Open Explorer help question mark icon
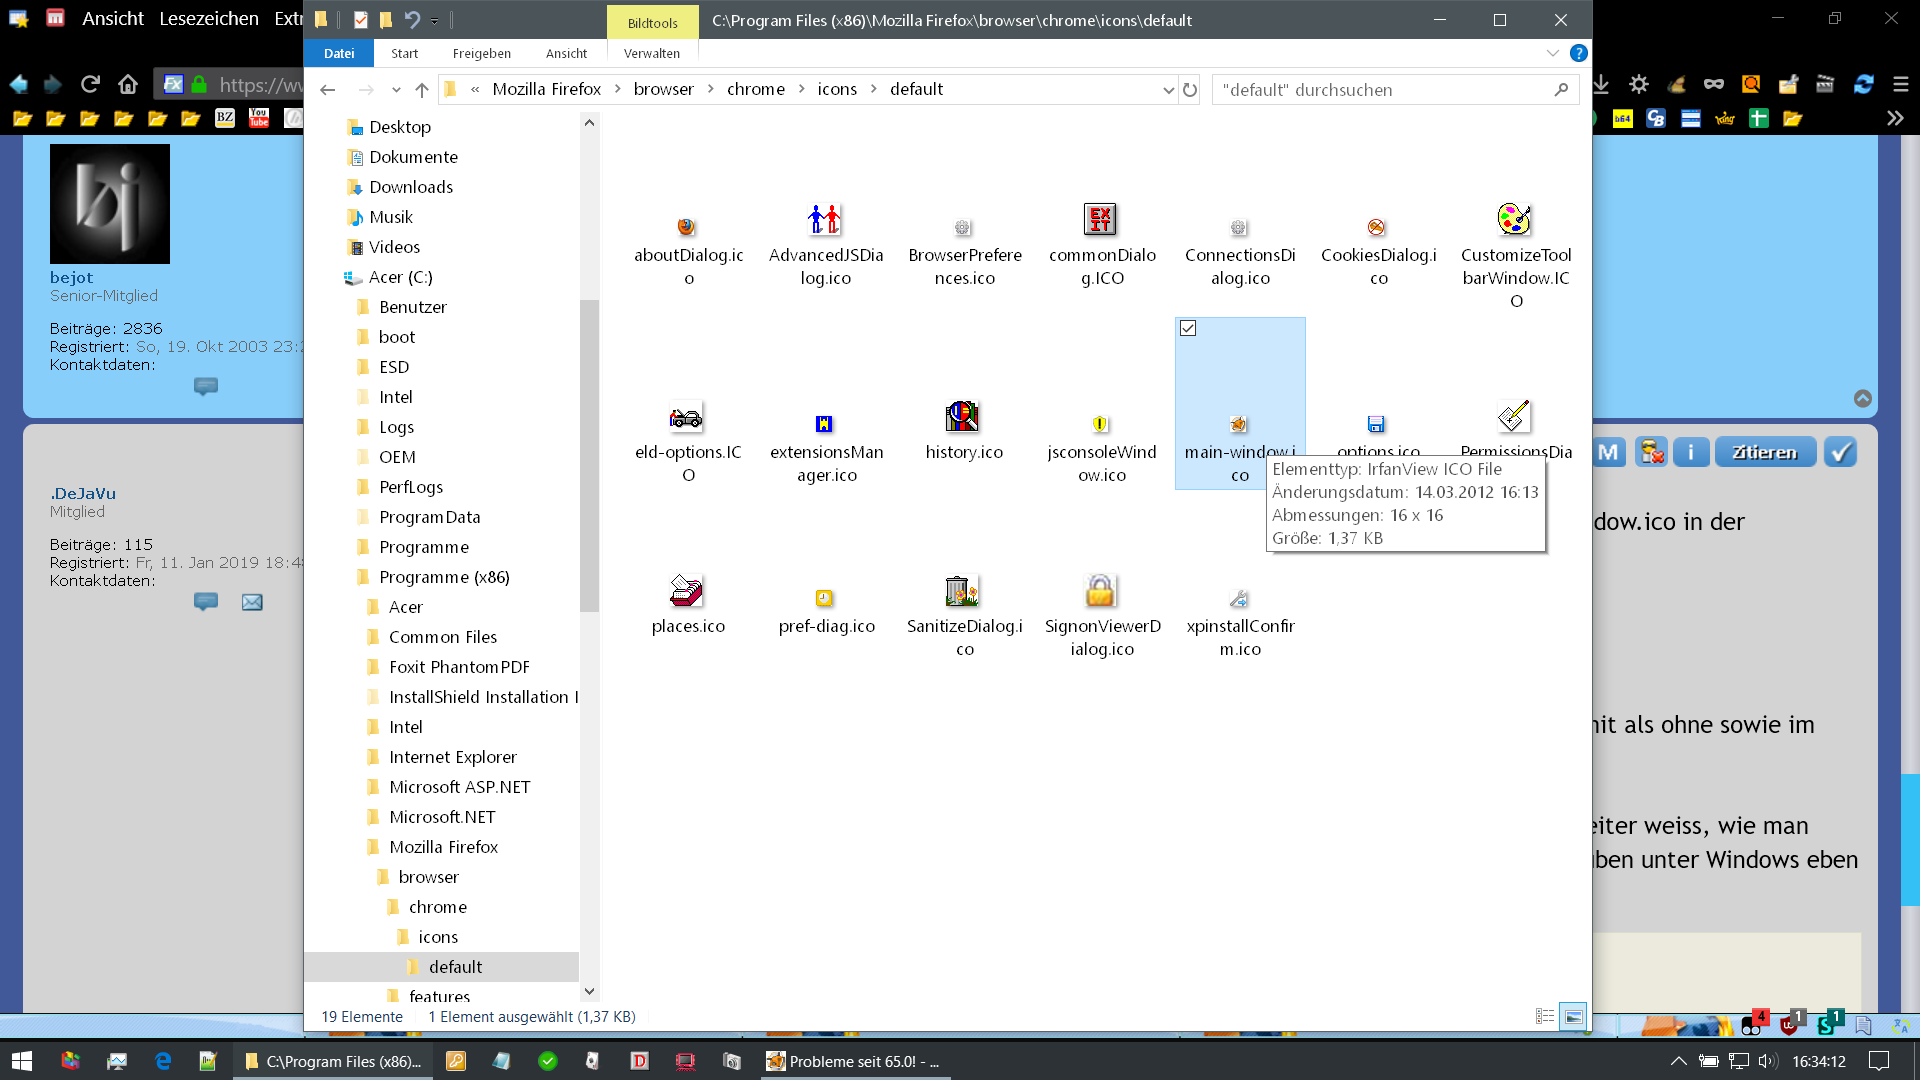This screenshot has height=1080, width=1920. (1578, 53)
